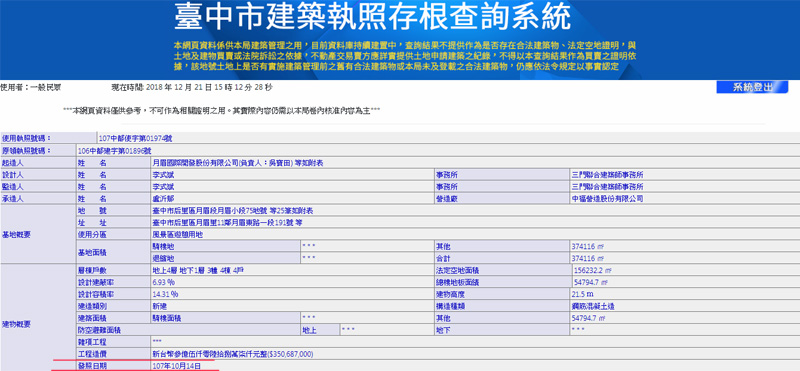Click the 設計容積率 label cell
The width and height of the screenshot is (800, 371).
click(113, 294)
